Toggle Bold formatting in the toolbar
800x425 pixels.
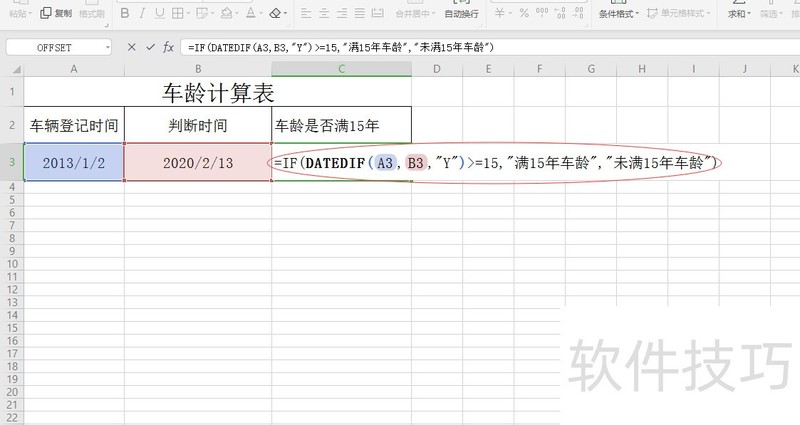tap(124, 13)
